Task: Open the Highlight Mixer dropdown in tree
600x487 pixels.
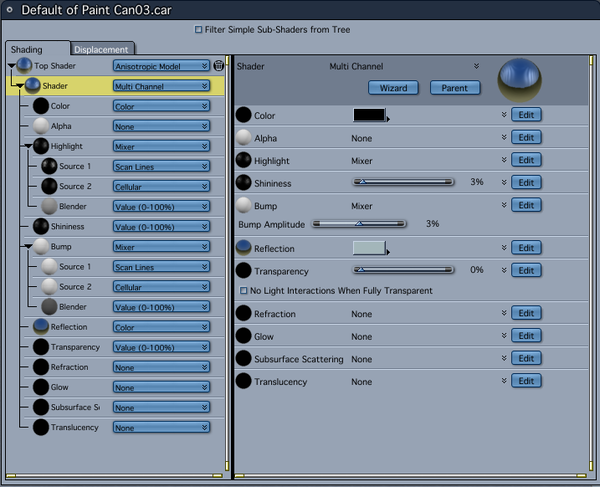Action: pos(161,146)
